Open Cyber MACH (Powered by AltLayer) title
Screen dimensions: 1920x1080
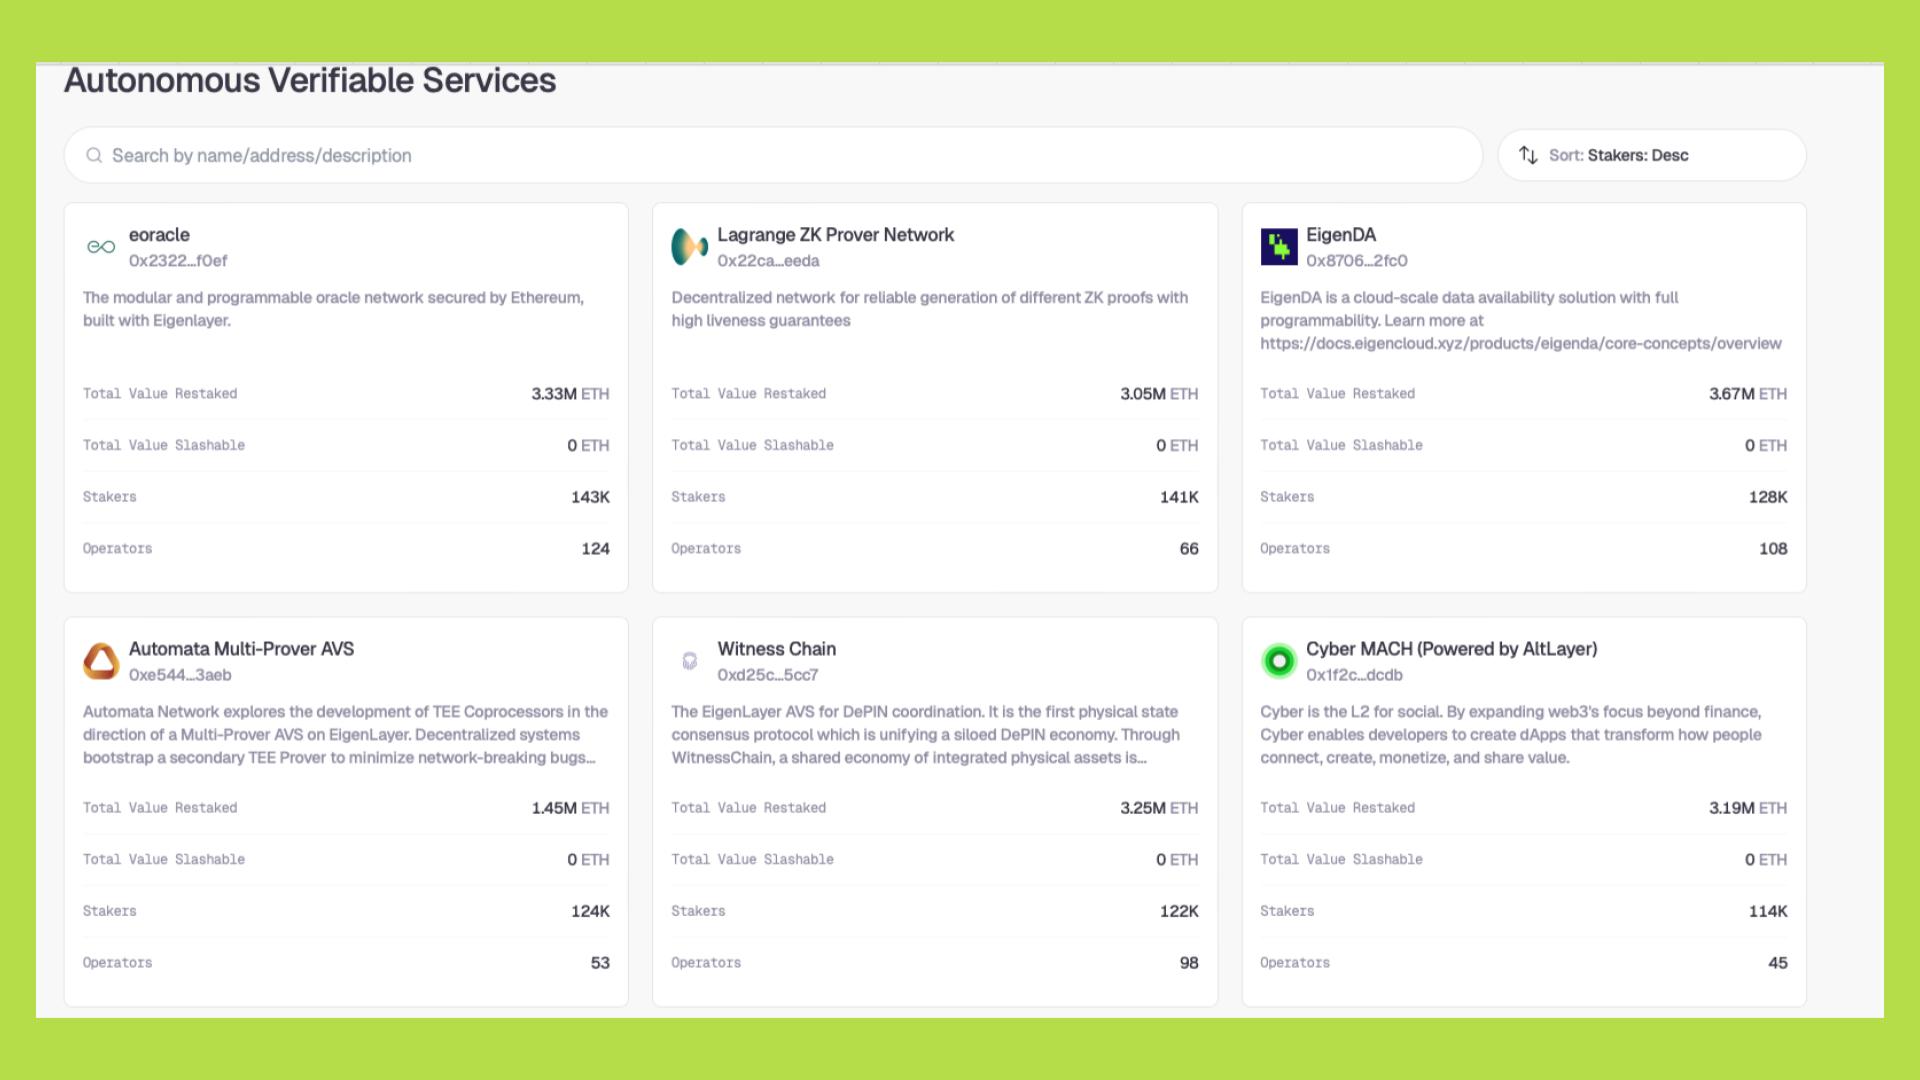coord(1451,649)
